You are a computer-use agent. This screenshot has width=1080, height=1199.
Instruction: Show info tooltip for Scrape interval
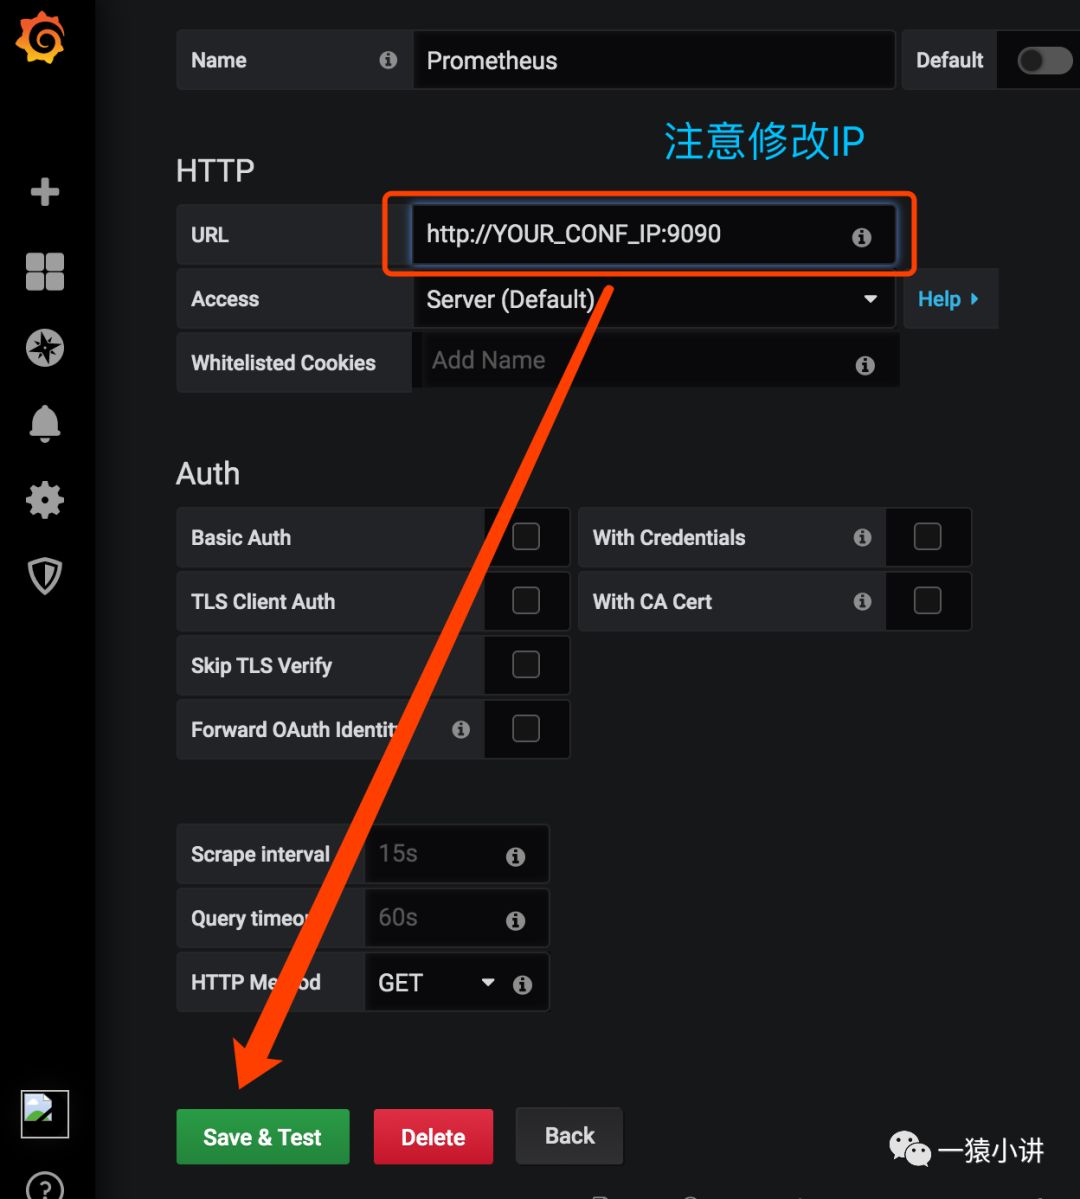516,856
